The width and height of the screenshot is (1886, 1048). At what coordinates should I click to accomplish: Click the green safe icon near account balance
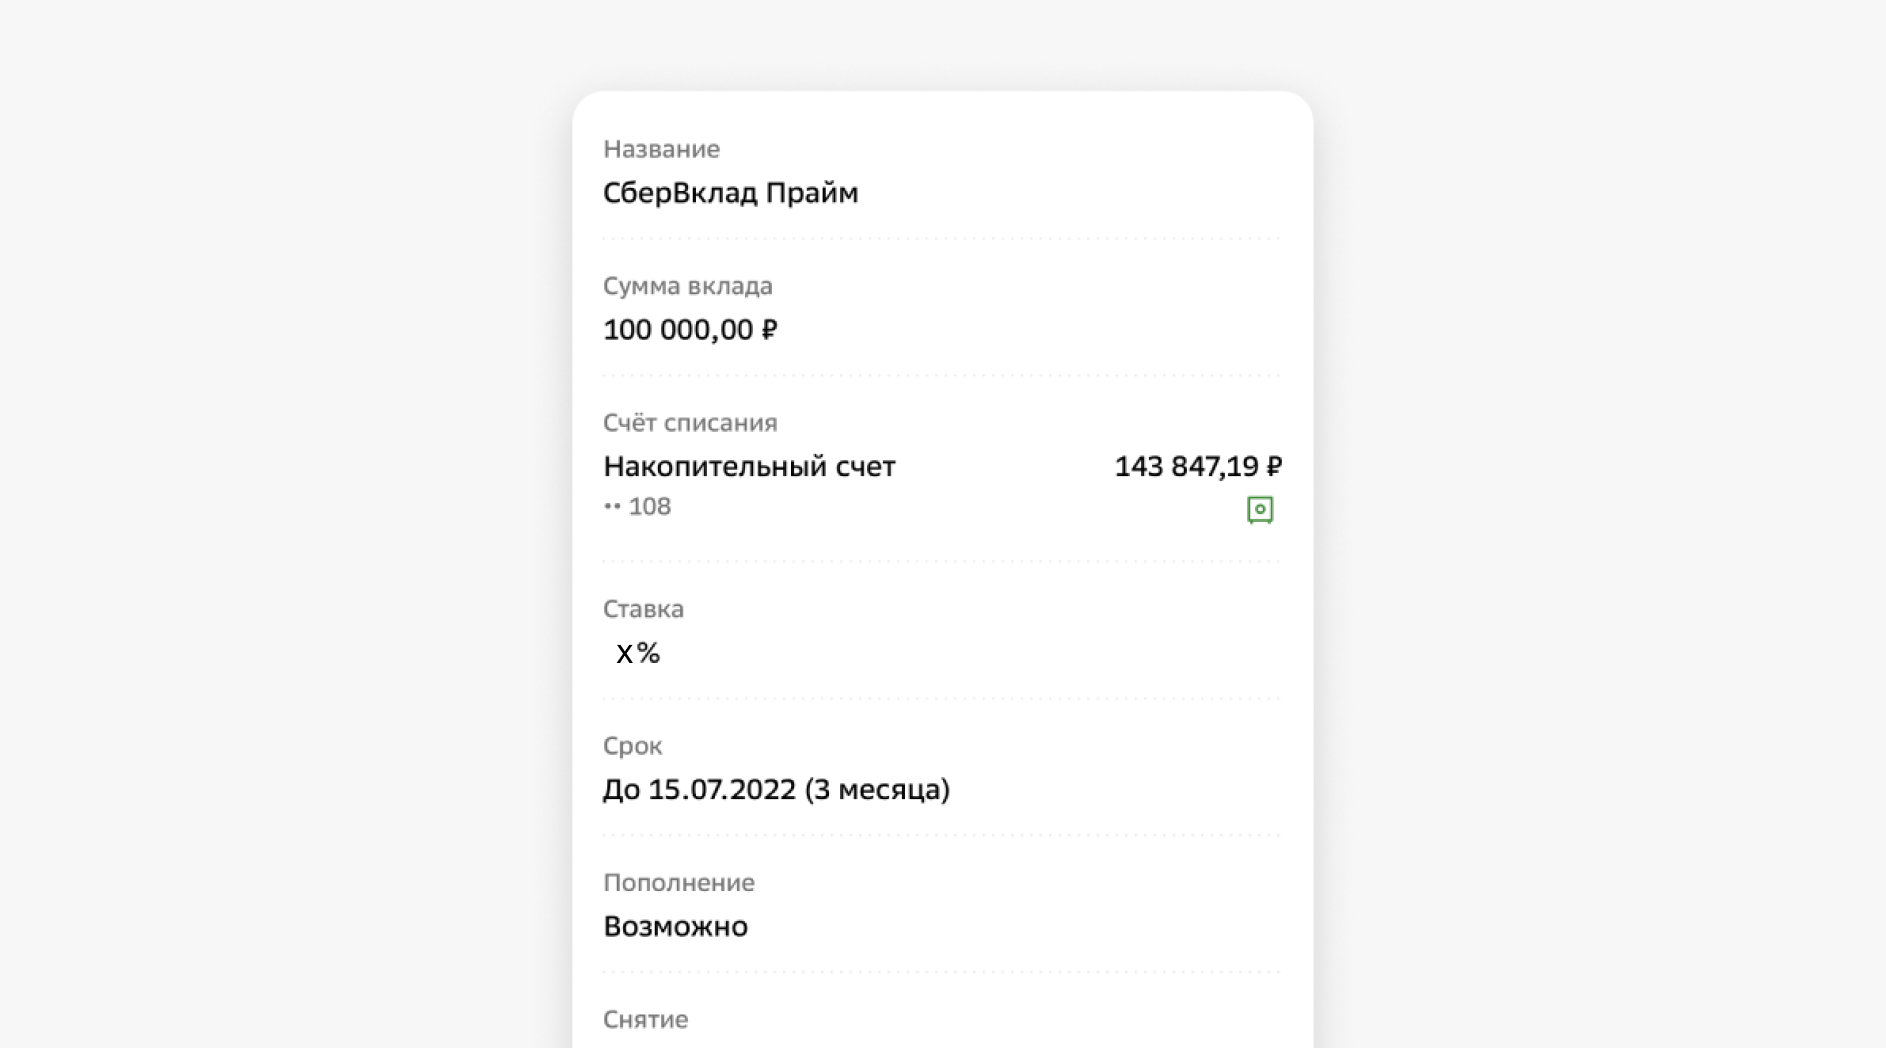coord(1261,510)
